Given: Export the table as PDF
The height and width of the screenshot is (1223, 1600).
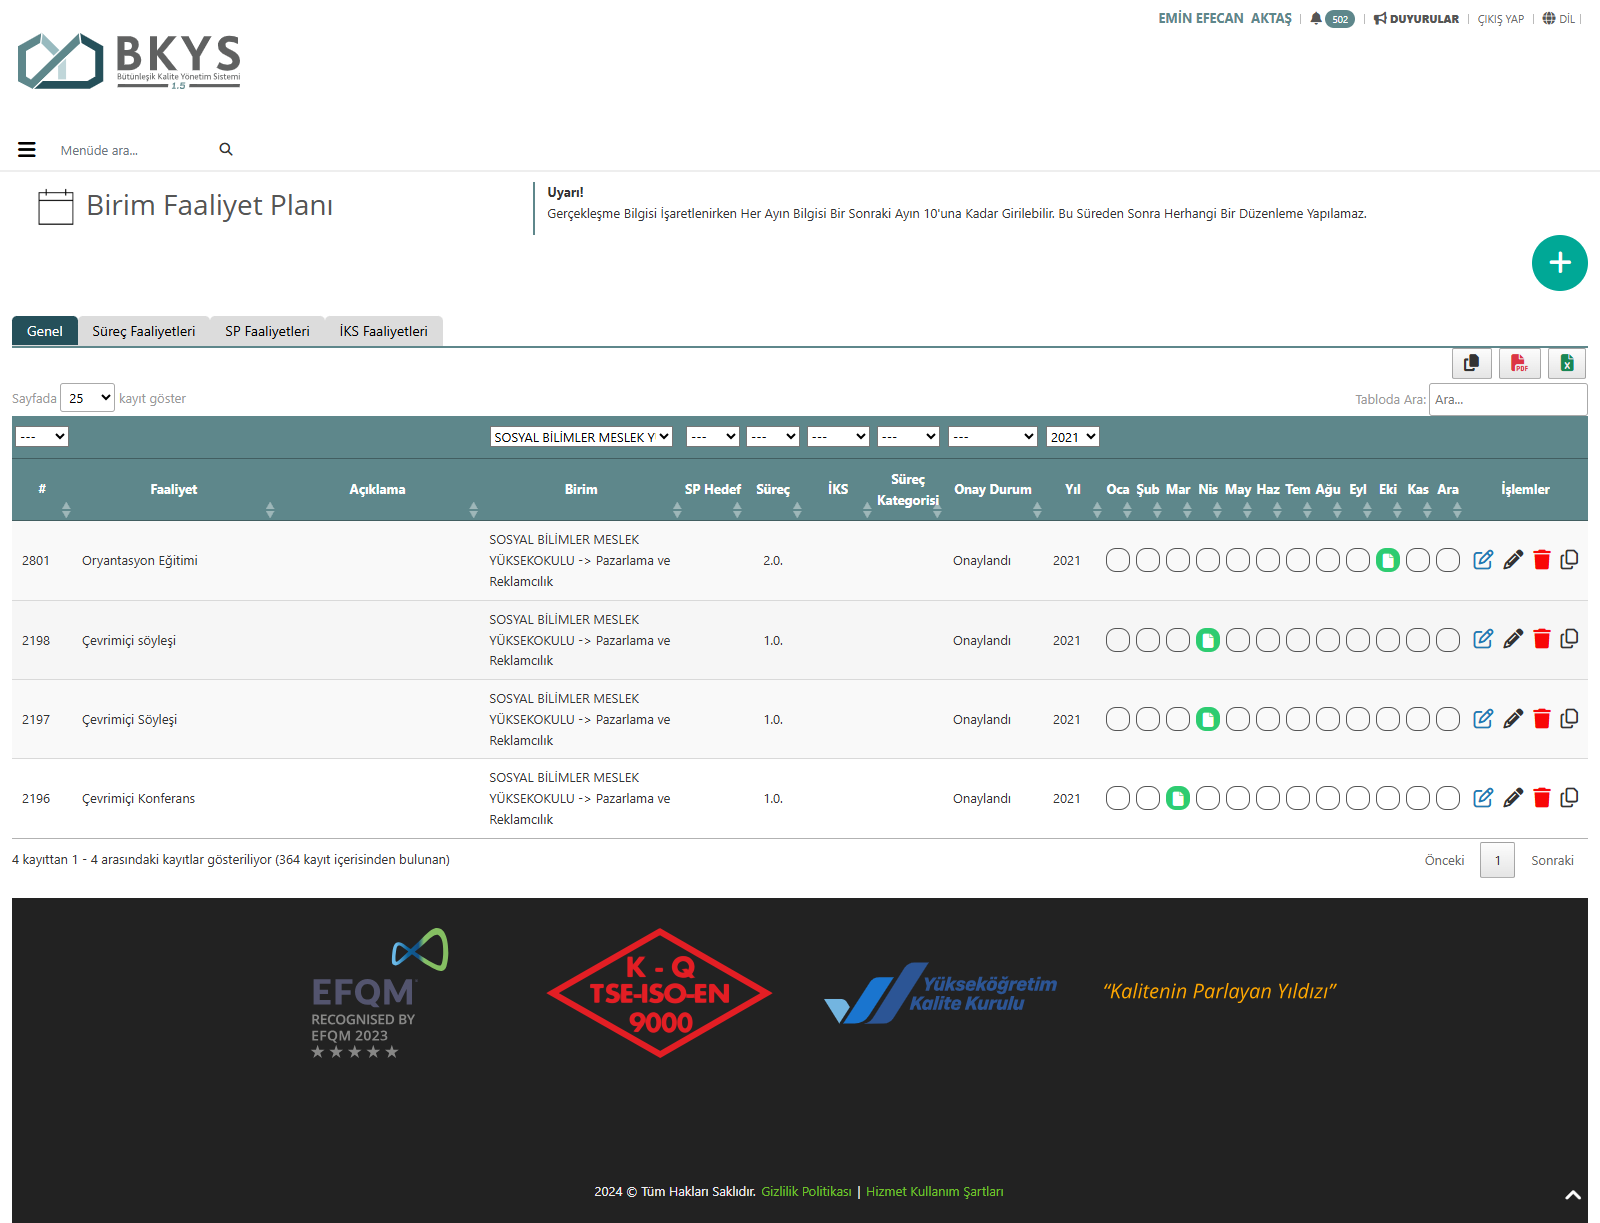Looking at the screenshot, I should (1519, 363).
